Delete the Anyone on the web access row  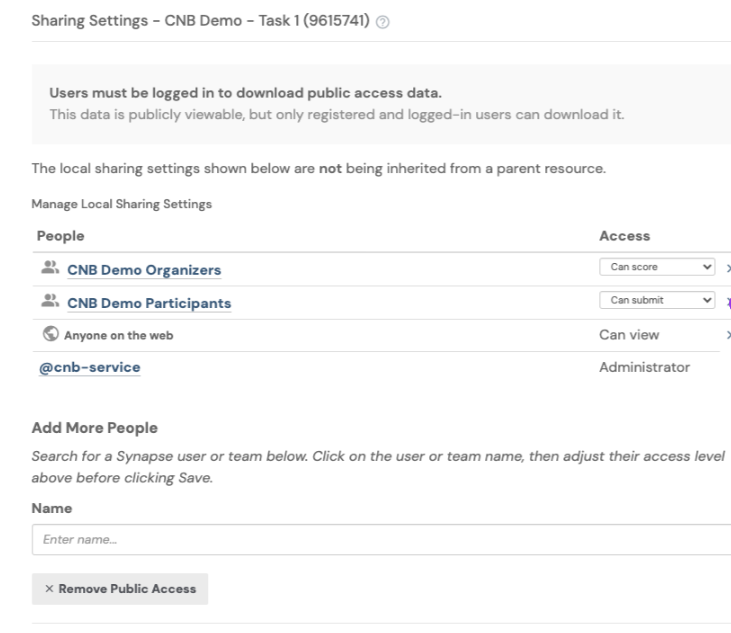coord(727,335)
